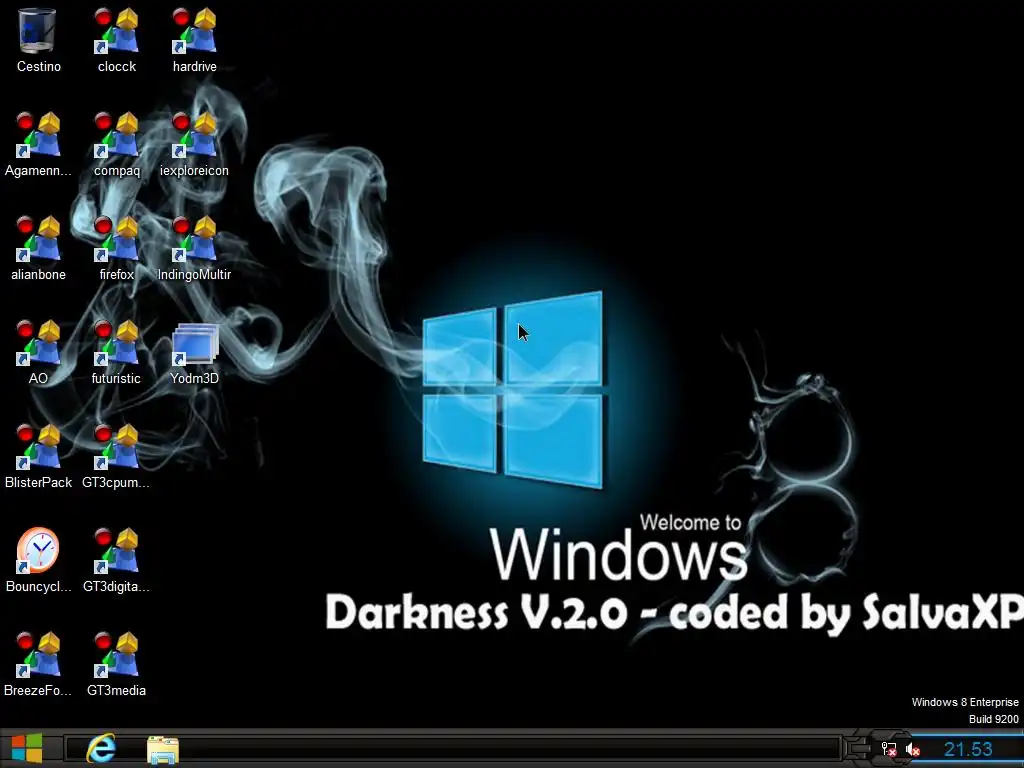The height and width of the screenshot is (768, 1024).
Task: Launch Internet Explorer from taskbar
Action: [x=101, y=748]
